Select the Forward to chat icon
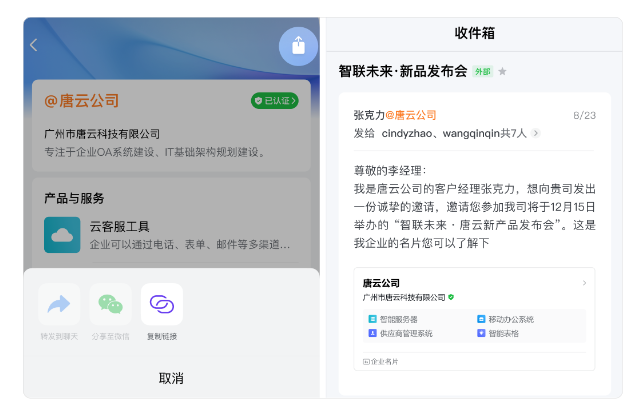626x414 pixels. tap(59, 304)
